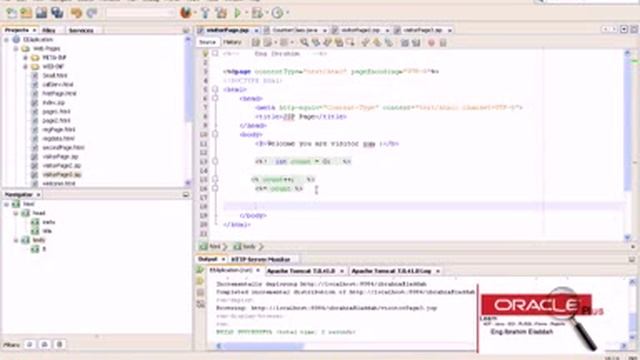Click the New File toolbar icon
640x360 pixels.
[x=11, y=13]
